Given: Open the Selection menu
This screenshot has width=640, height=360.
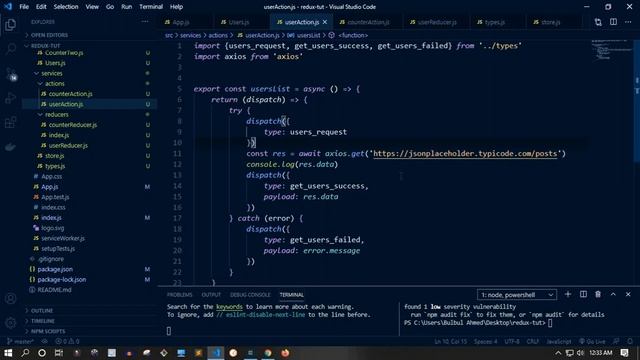Looking at the screenshot, I should 66,7.
